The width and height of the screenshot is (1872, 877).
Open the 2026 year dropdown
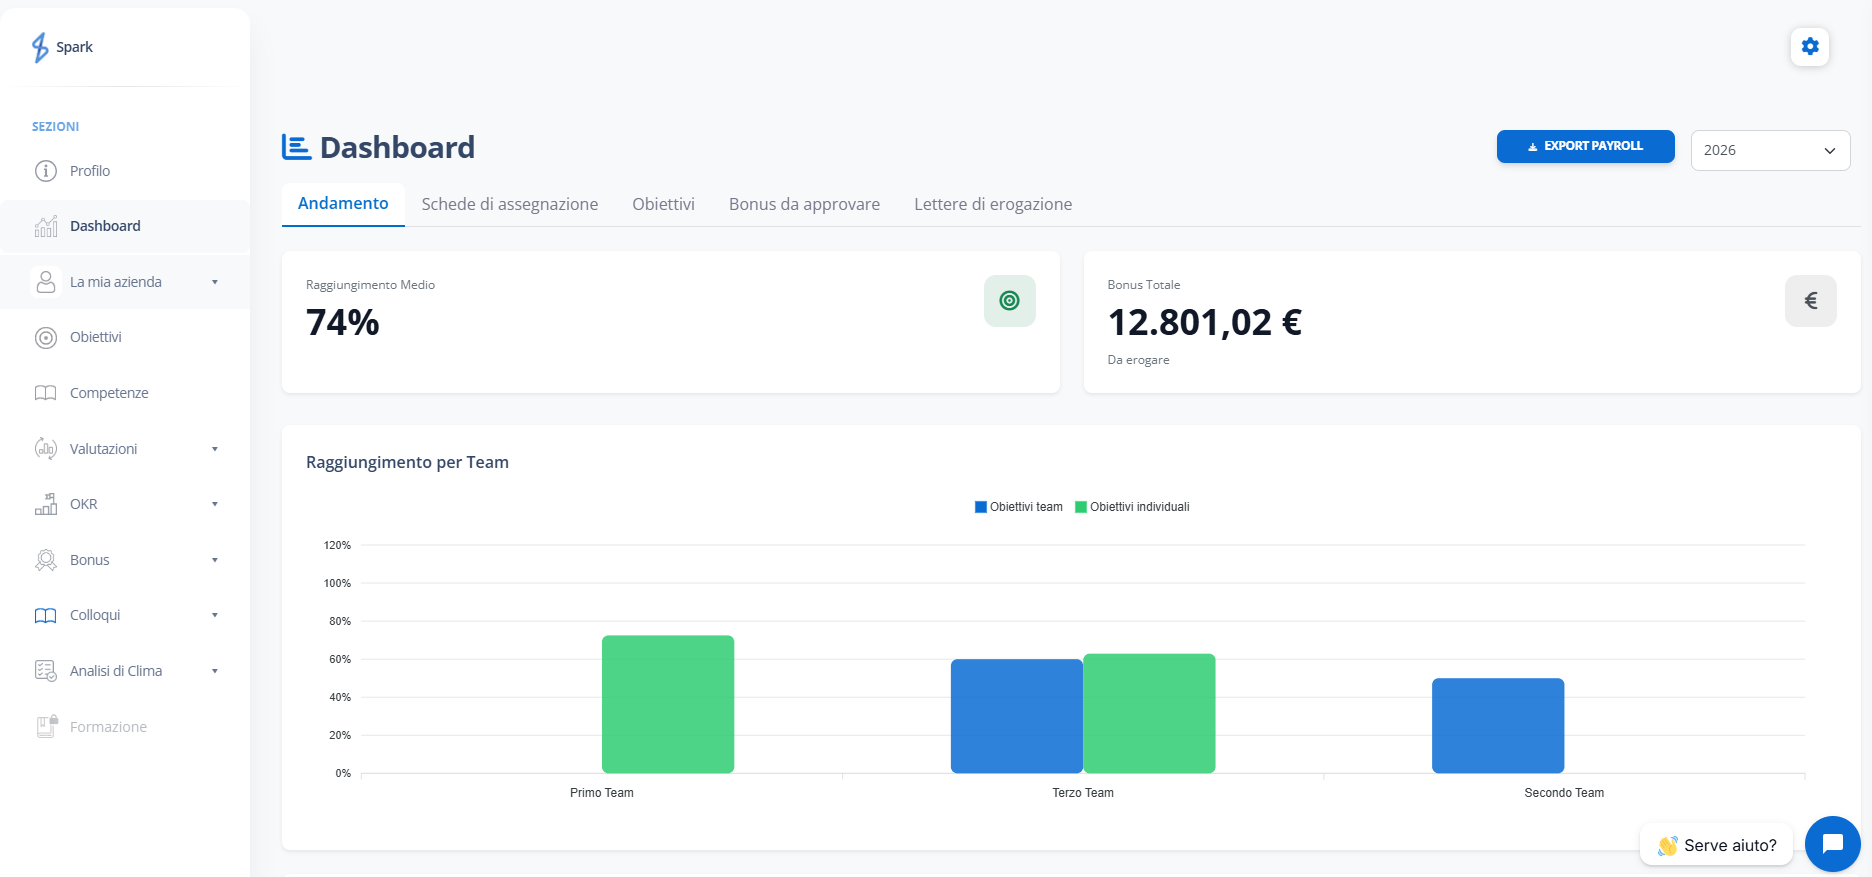pyautogui.click(x=1770, y=150)
